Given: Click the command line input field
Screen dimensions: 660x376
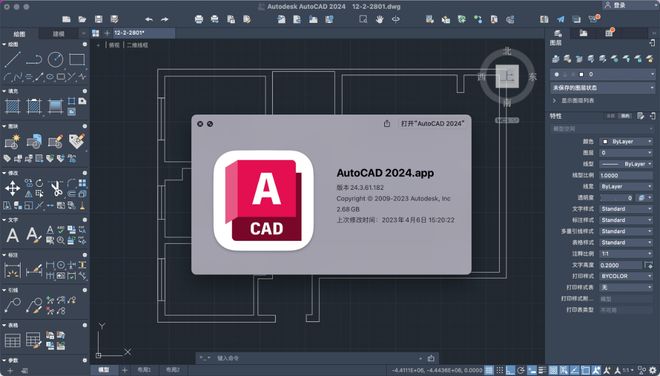Looking at the screenshot, I should point(317,358).
